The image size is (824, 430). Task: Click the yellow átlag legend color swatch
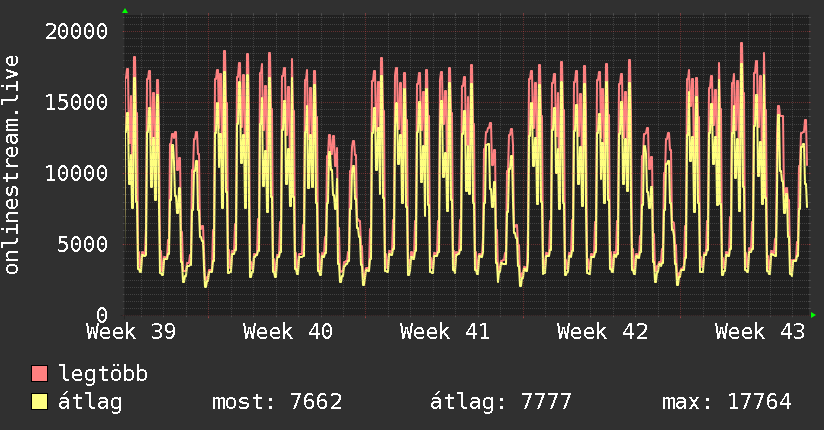tap(39, 402)
